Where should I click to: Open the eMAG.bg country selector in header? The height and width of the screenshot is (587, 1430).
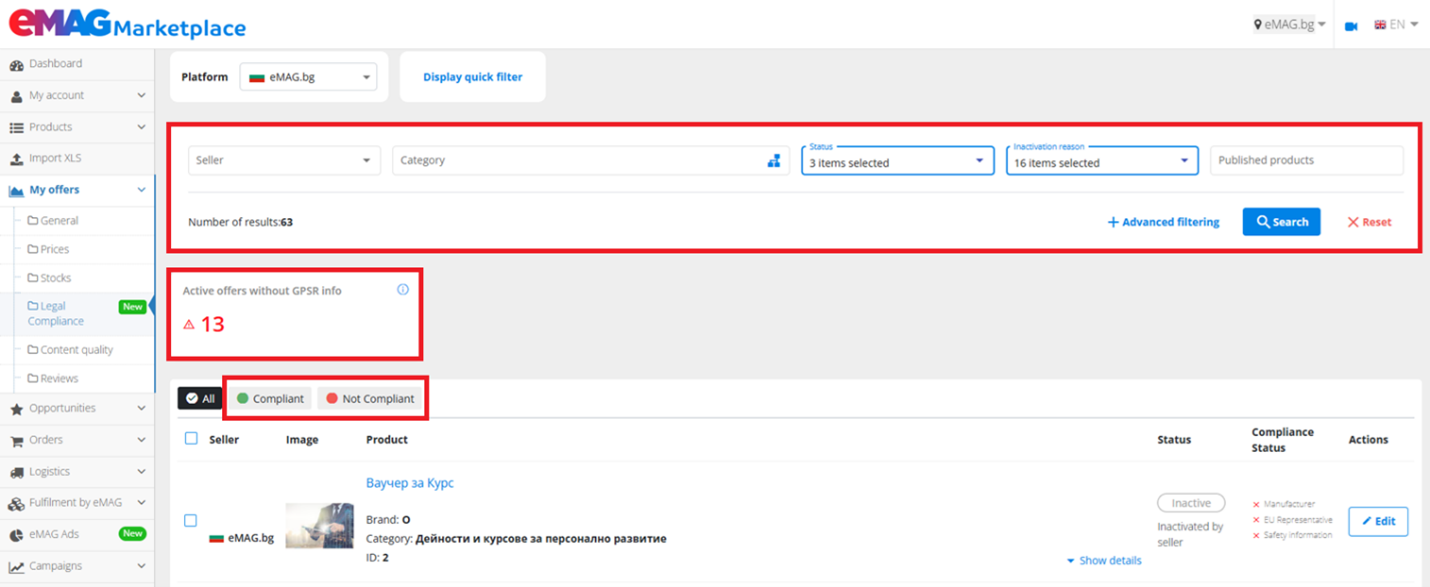(x=1290, y=25)
